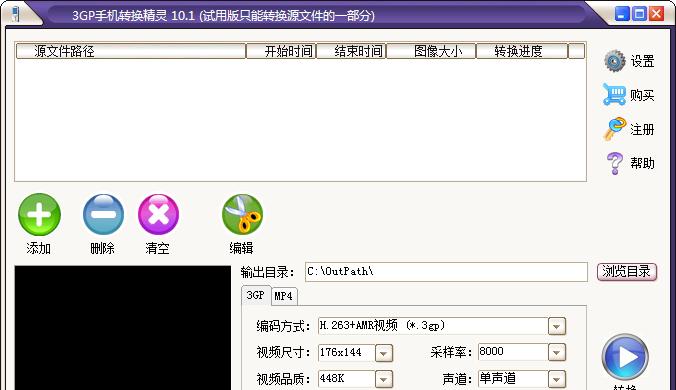Screen dimensions: 676x390
Task: Open the 编辑 (edit) scissors icon
Action: 242,214
